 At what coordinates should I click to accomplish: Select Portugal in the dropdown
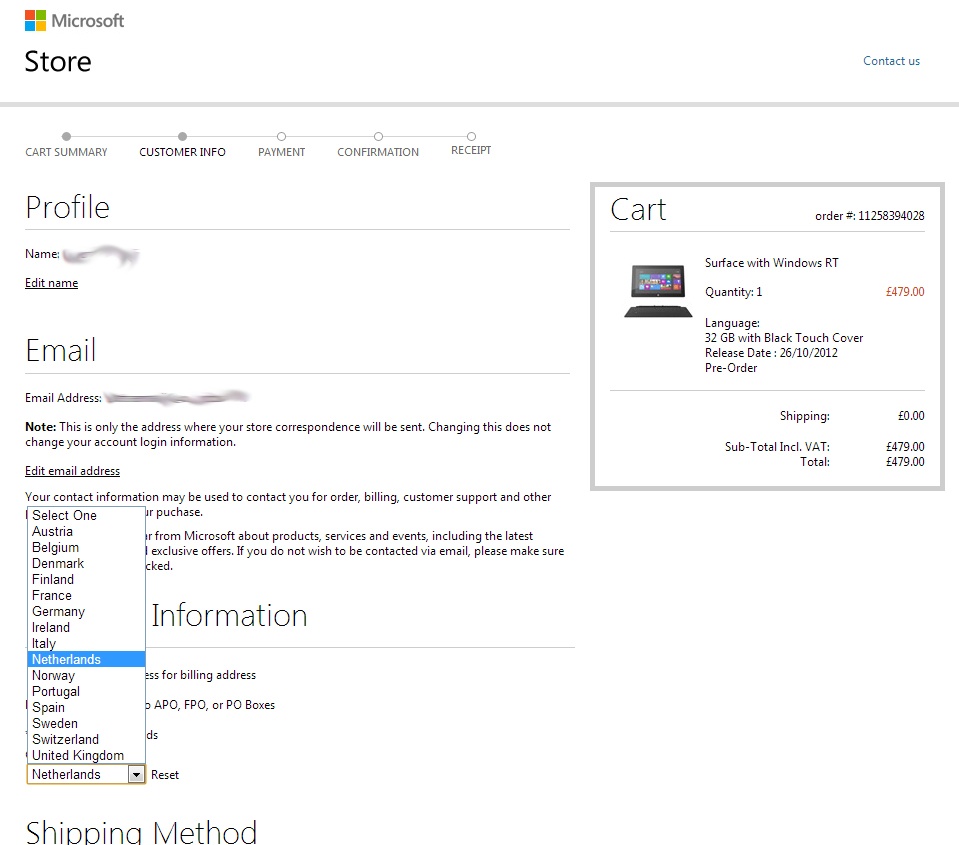tap(86, 692)
